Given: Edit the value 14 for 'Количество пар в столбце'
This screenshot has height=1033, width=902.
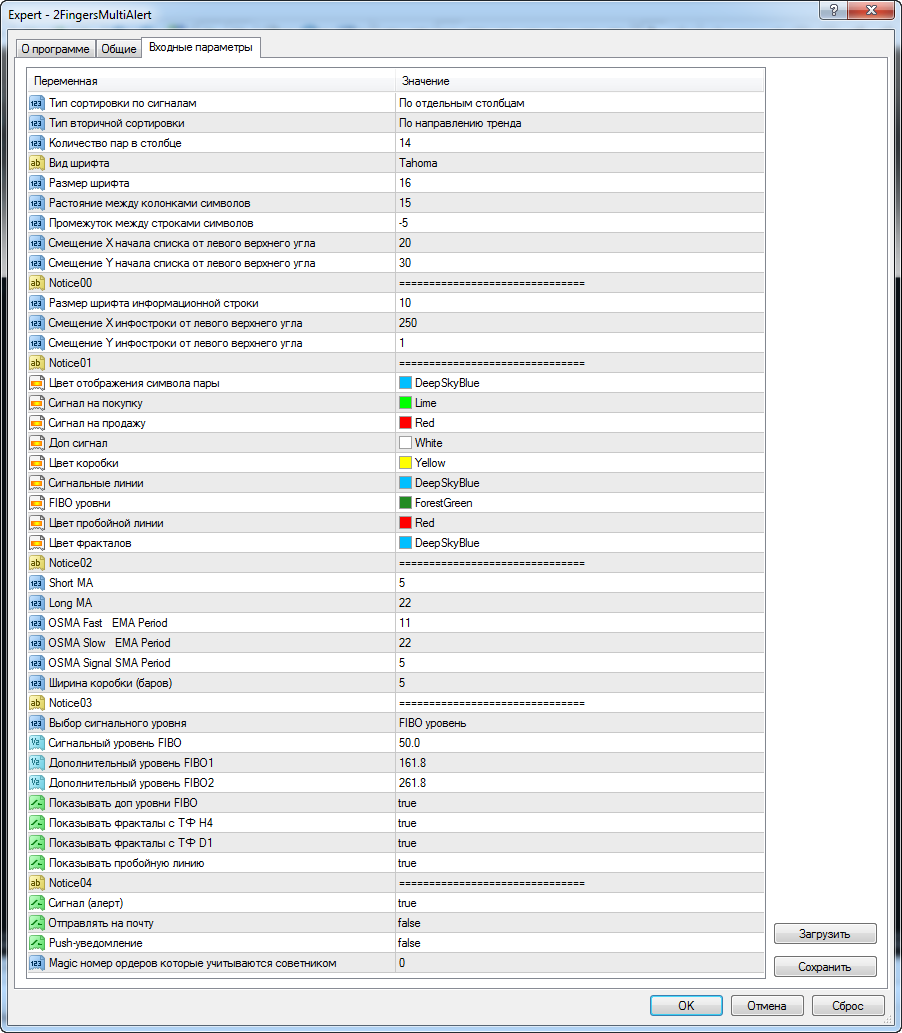Looking at the screenshot, I should pos(580,143).
